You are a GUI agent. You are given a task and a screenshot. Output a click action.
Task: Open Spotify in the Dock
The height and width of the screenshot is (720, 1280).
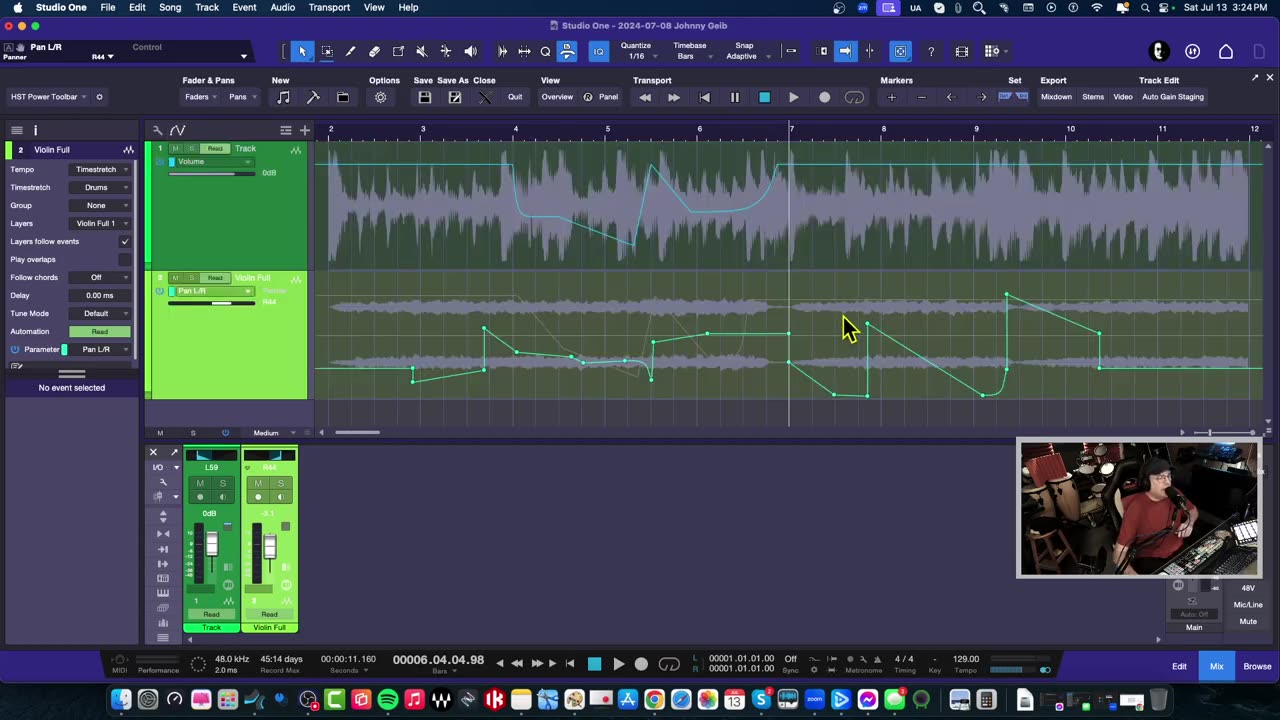[387, 700]
